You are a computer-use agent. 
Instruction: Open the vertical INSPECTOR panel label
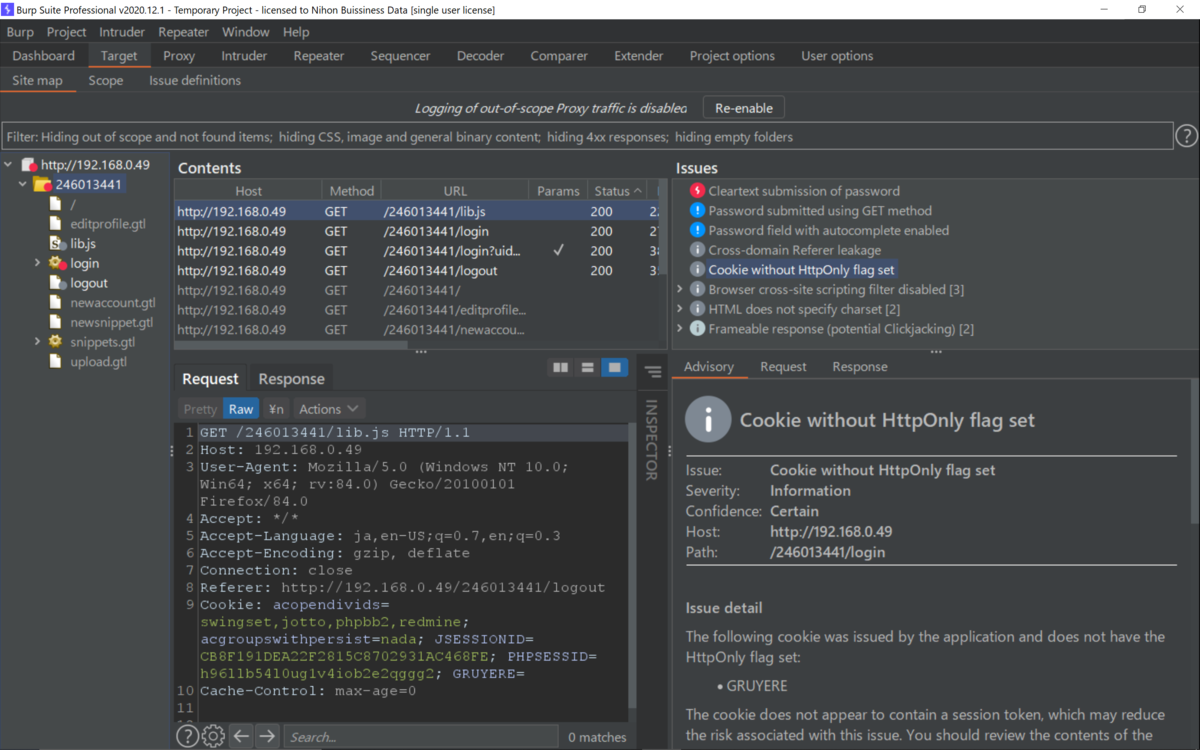coord(651,440)
